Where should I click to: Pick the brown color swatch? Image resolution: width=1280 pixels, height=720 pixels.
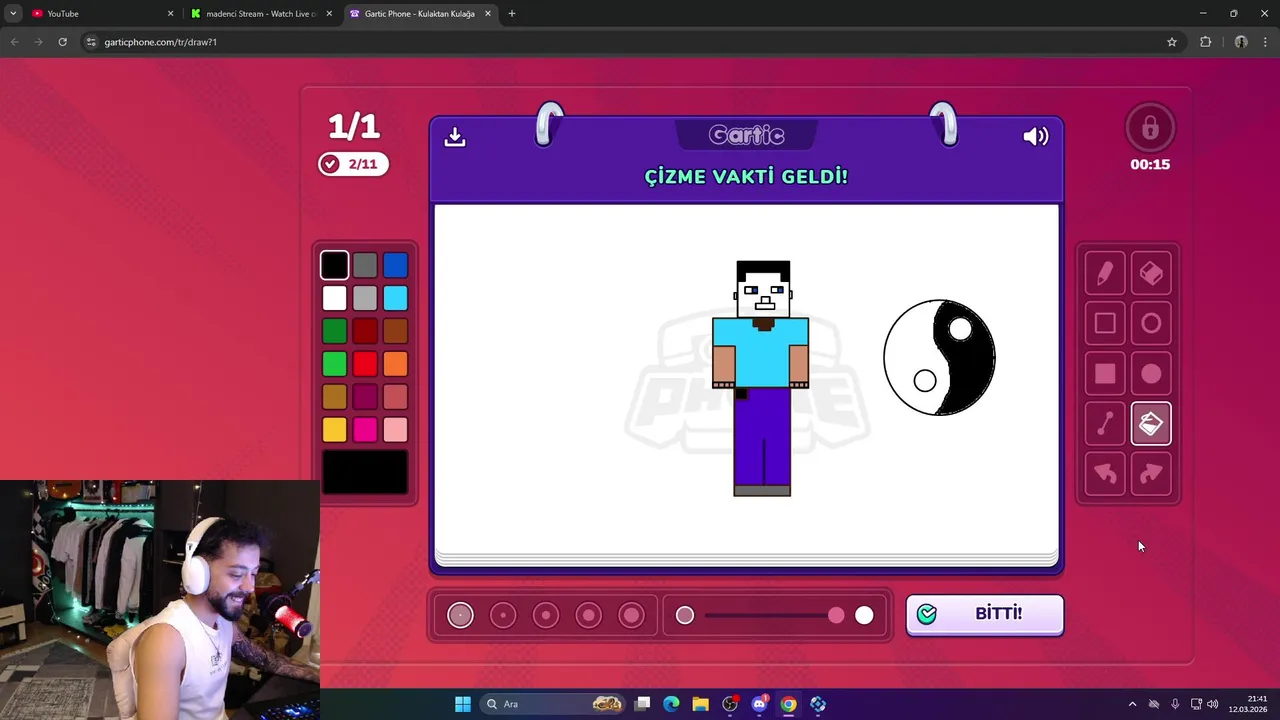coord(396,331)
